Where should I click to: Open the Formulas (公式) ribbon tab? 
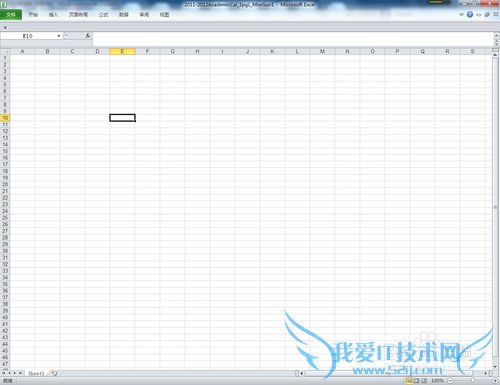click(x=104, y=15)
